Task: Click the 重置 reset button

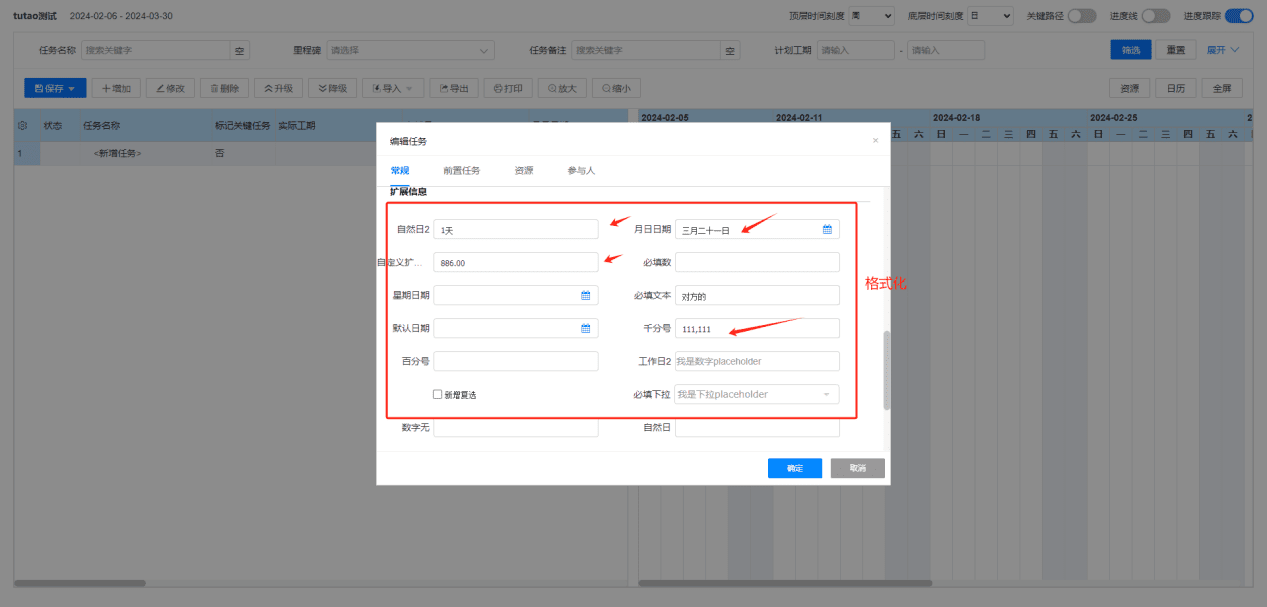Action: tap(1177, 50)
